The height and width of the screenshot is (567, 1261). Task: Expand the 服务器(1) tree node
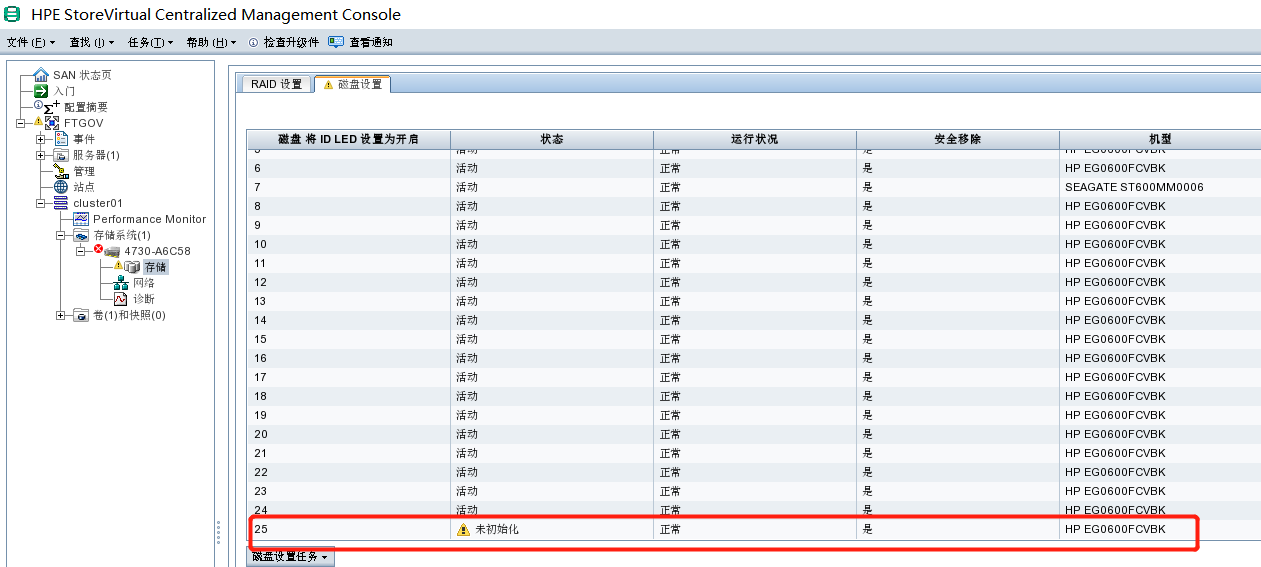41,155
